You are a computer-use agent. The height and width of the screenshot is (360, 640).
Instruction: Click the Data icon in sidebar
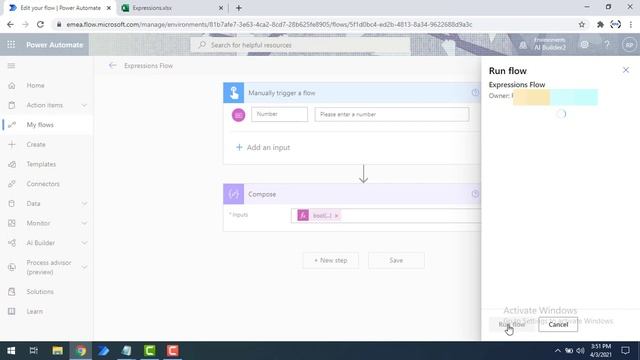pyautogui.click(x=12, y=203)
